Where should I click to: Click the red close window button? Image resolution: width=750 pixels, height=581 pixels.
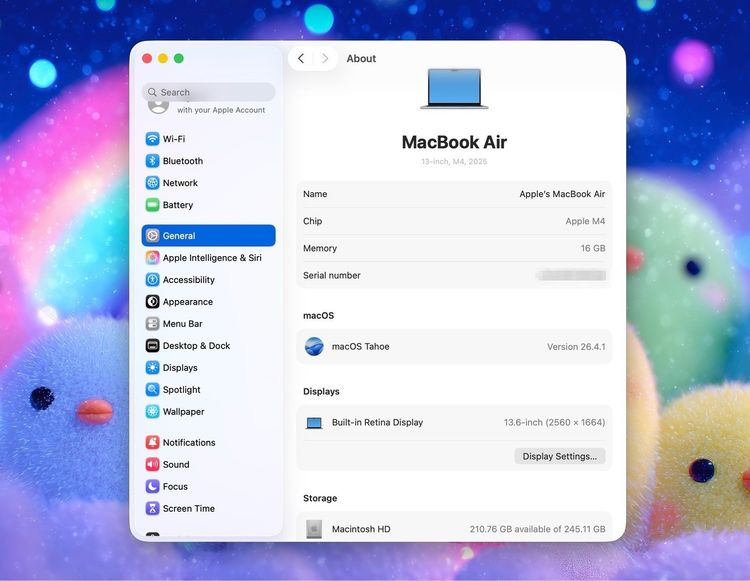click(x=147, y=58)
